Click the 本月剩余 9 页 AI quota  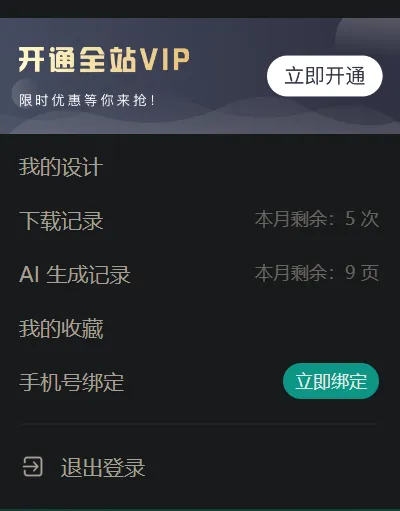(317, 273)
